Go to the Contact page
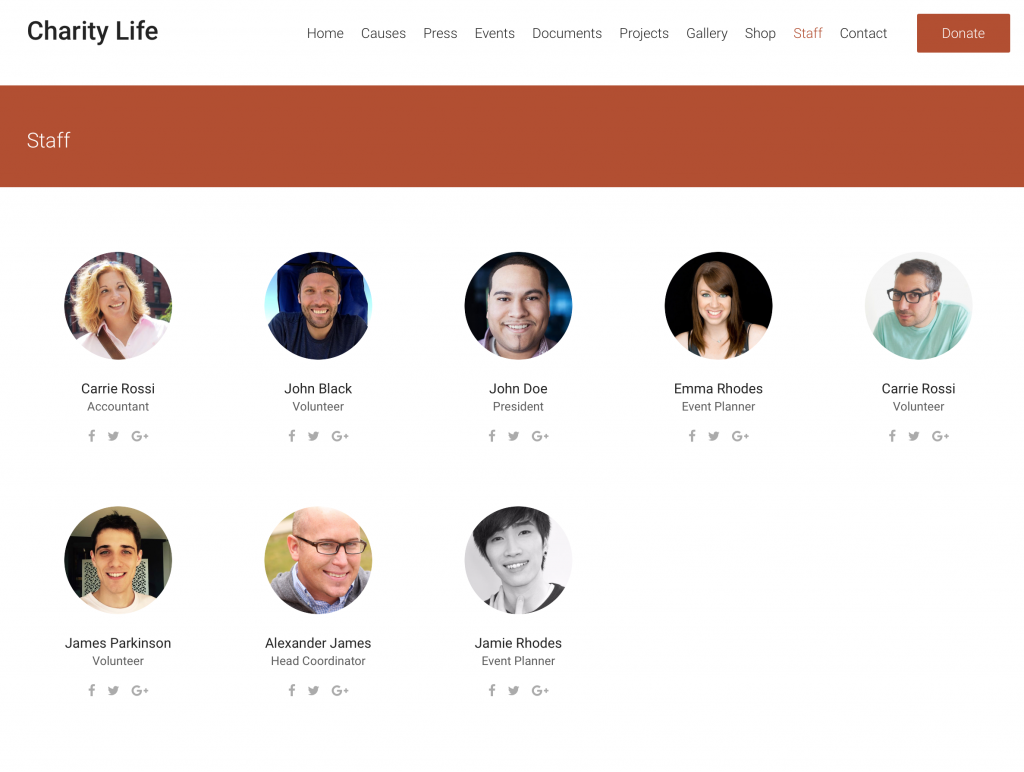 click(x=863, y=33)
